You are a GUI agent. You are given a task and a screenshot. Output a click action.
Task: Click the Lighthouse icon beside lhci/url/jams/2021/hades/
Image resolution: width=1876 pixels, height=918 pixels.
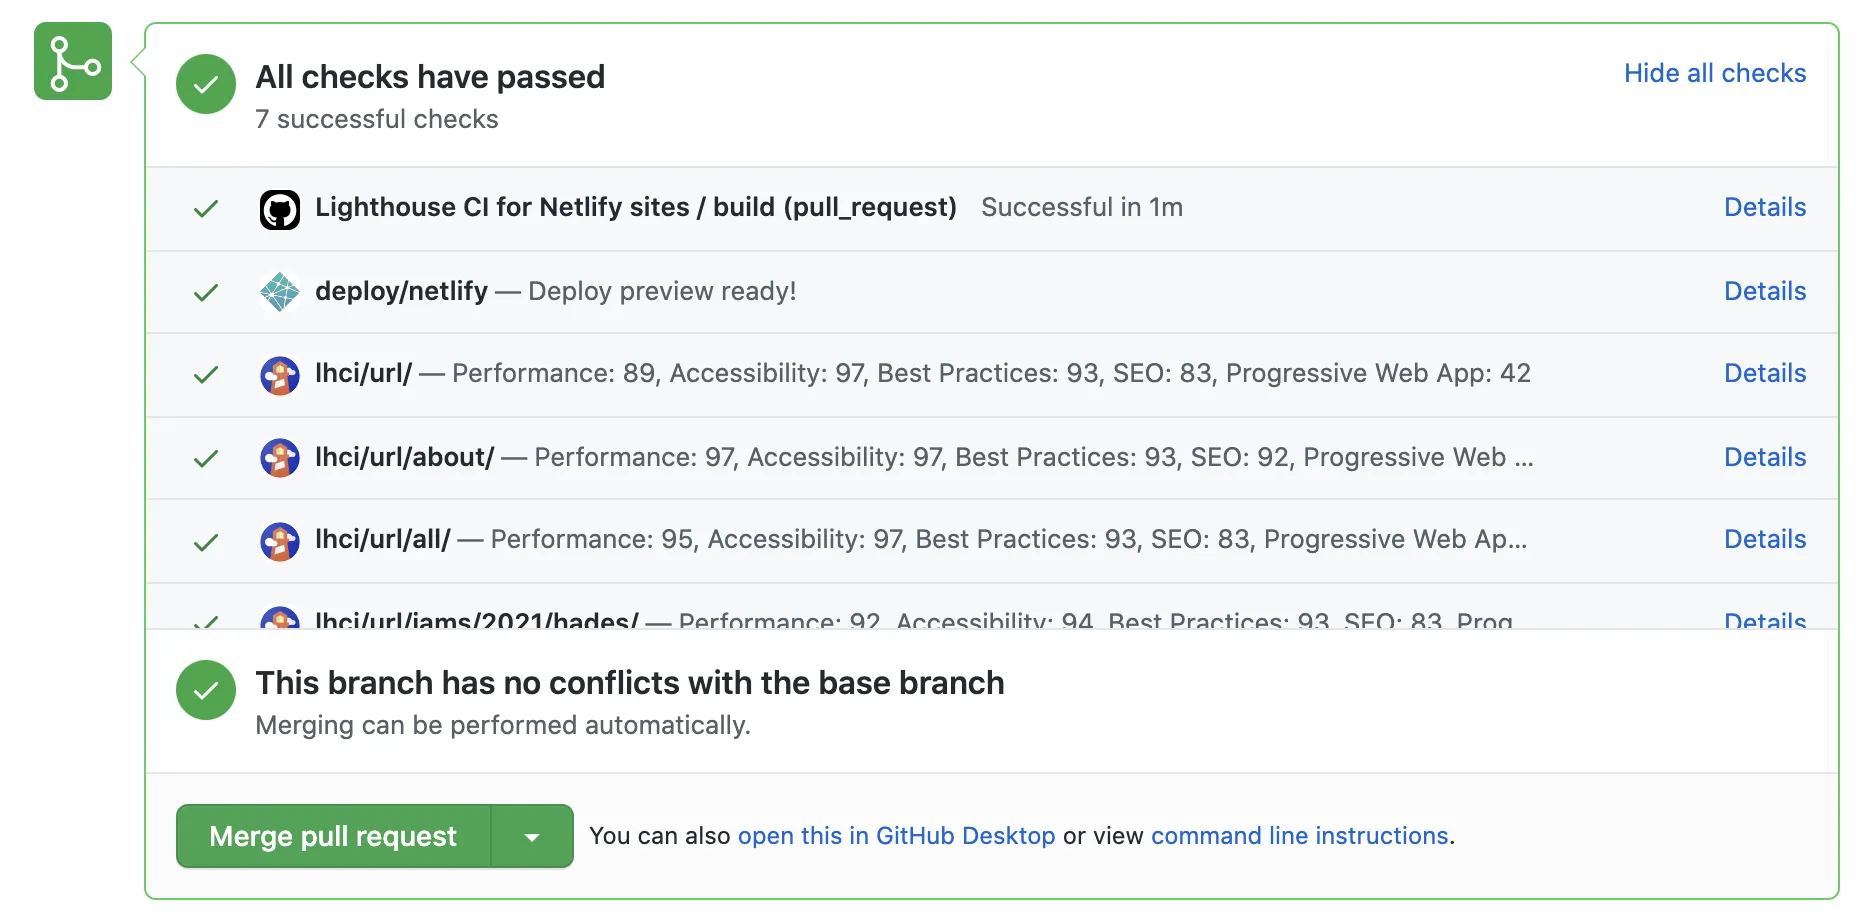(x=280, y=620)
